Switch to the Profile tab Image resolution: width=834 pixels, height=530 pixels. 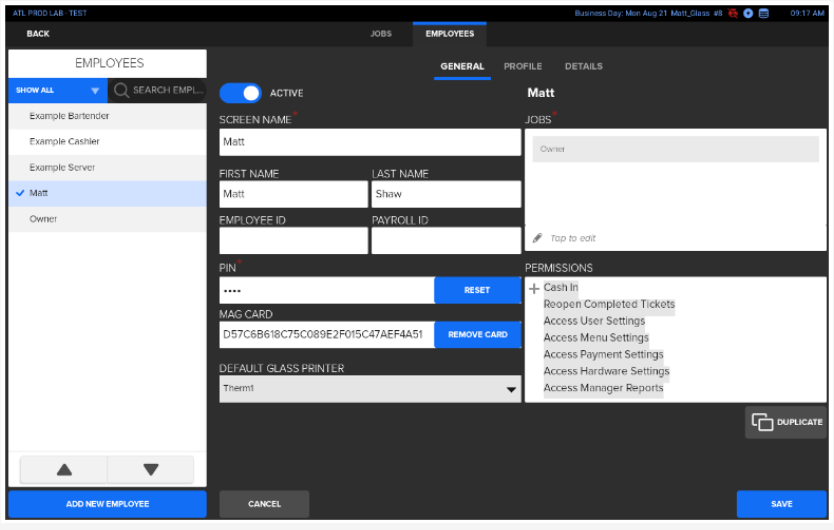522,67
